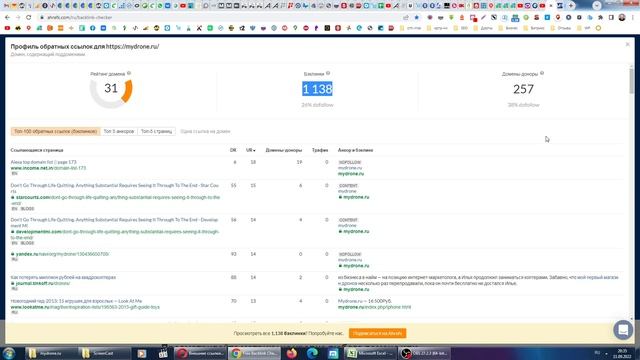The height and width of the screenshot is (360, 640).
Task: Switch to the Chrome Backlink Checker taskbar item
Action: [254, 353]
